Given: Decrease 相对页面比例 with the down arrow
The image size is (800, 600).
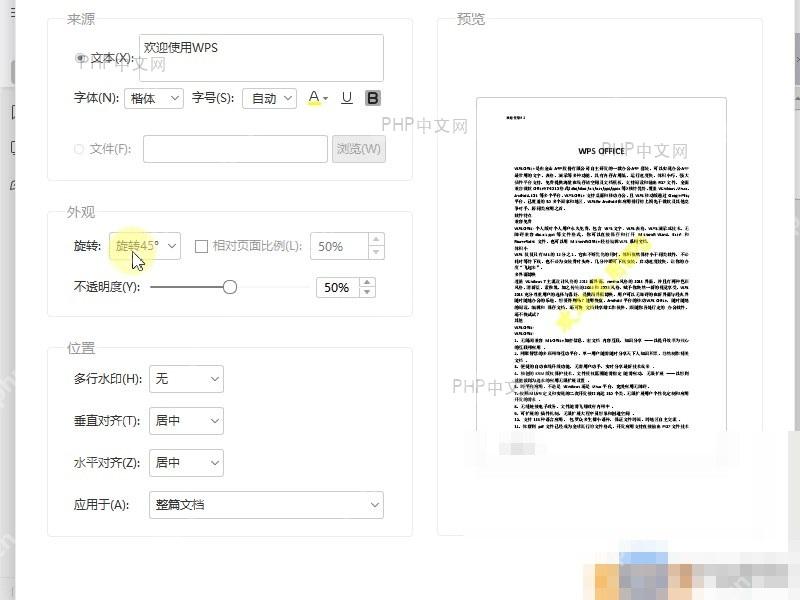Looking at the screenshot, I should pyautogui.click(x=376, y=253).
